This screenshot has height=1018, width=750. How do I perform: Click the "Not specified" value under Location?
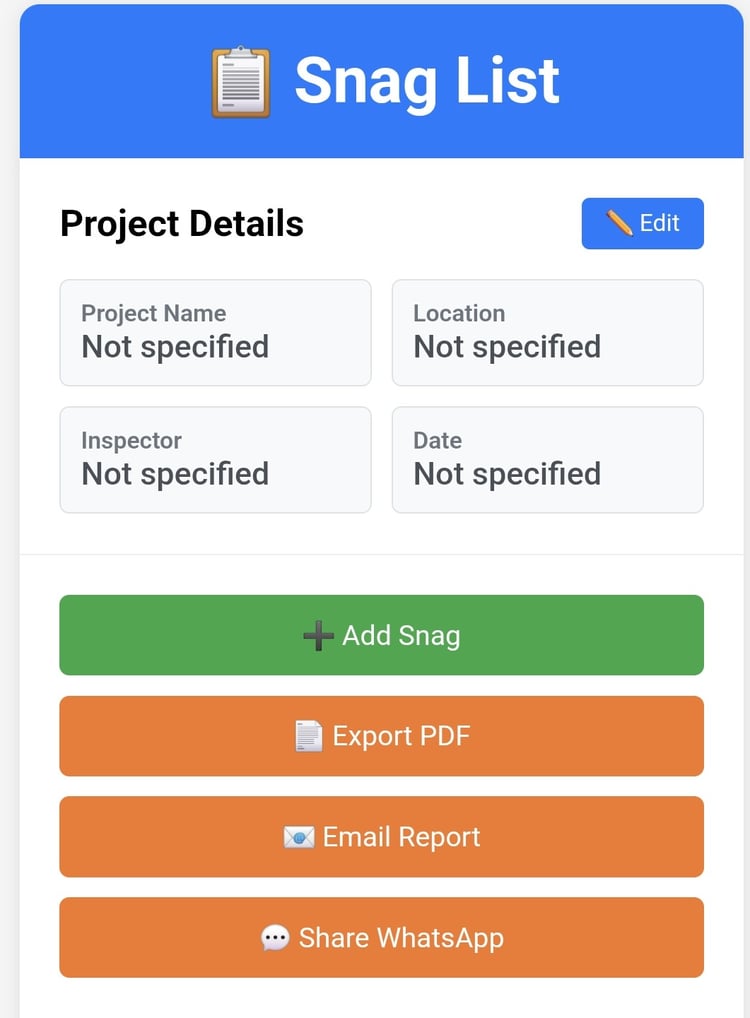click(x=507, y=347)
